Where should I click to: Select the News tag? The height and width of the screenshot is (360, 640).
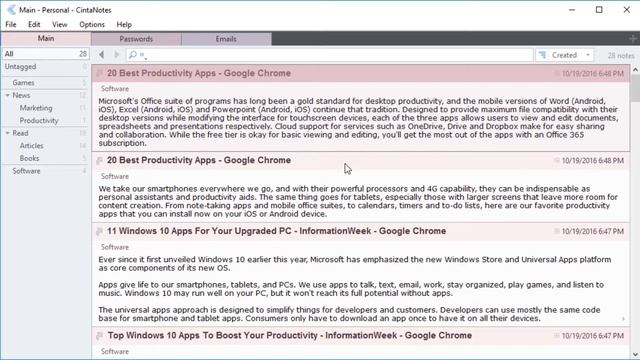pos(21,95)
